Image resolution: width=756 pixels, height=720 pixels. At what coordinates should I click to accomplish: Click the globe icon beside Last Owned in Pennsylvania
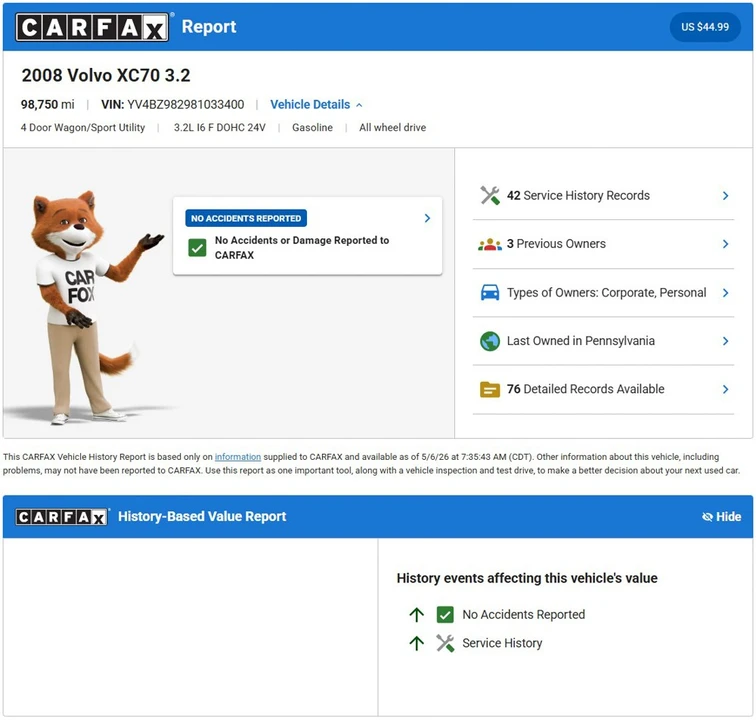point(490,341)
